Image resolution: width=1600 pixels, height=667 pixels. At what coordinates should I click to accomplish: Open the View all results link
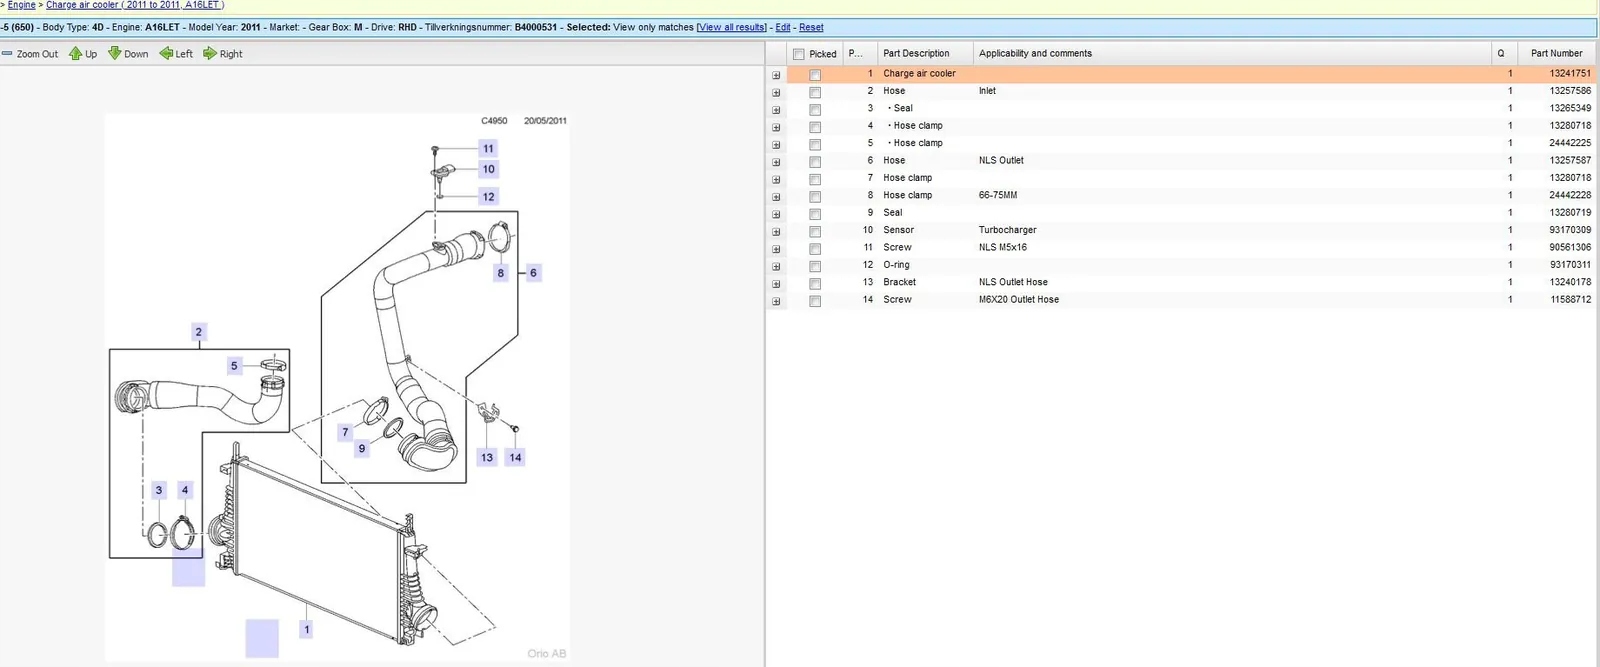[732, 27]
